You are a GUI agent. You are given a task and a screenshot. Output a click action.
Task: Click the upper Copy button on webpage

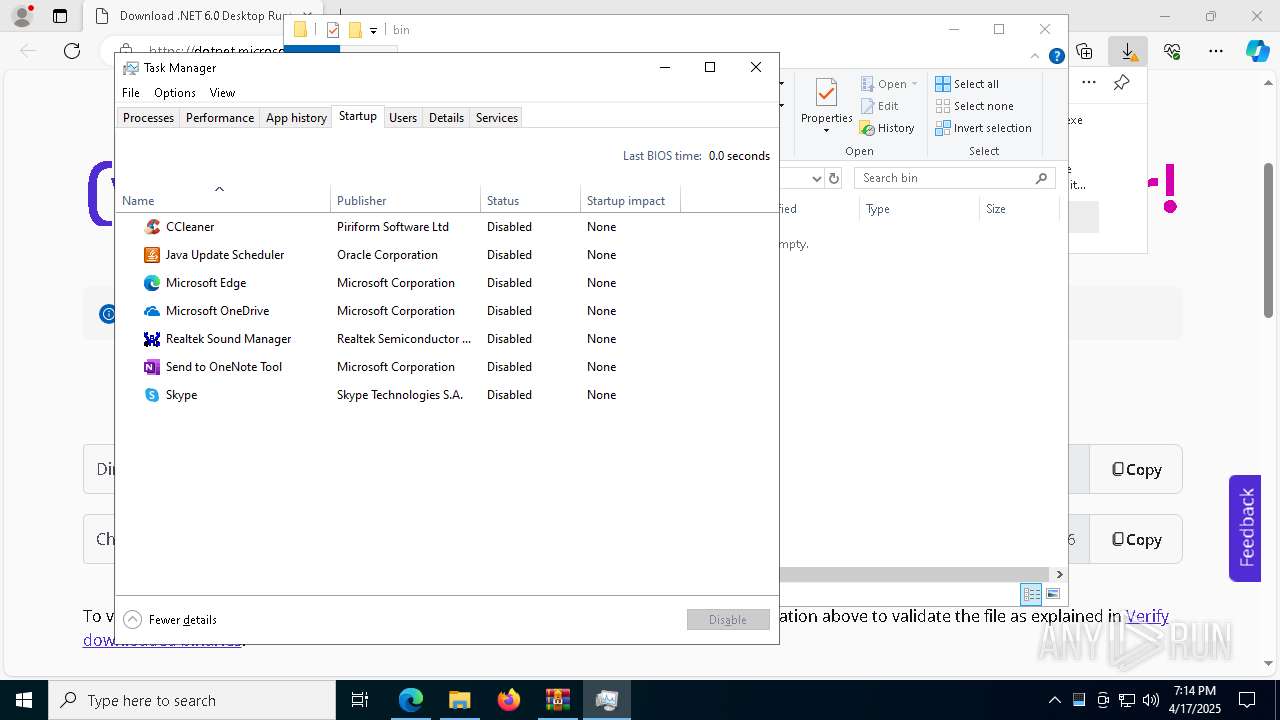click(x=1136, y=470)
